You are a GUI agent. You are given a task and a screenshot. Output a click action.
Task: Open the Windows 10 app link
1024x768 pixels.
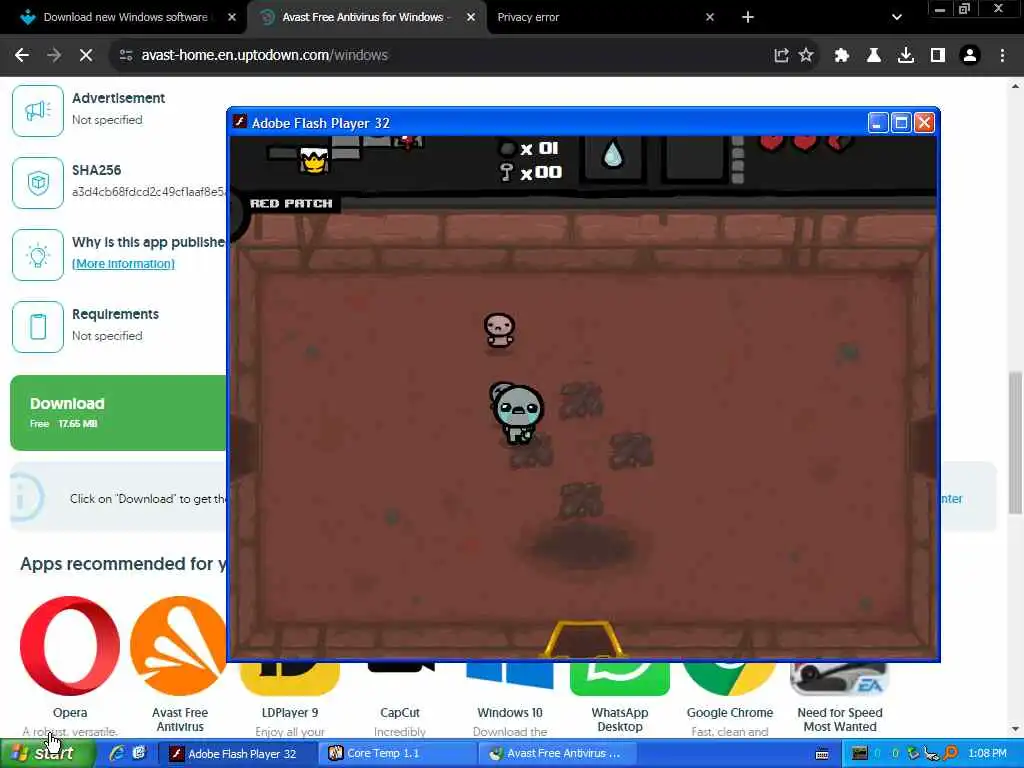click(x=509, y=712)
